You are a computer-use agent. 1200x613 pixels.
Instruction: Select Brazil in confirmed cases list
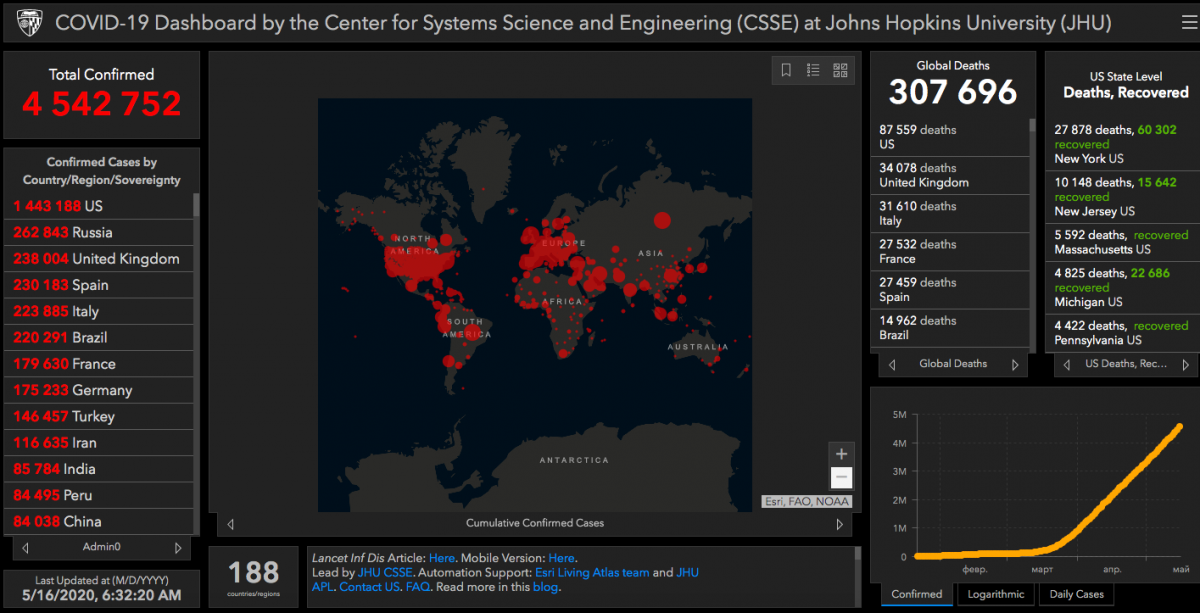click(x=98, y=337)
